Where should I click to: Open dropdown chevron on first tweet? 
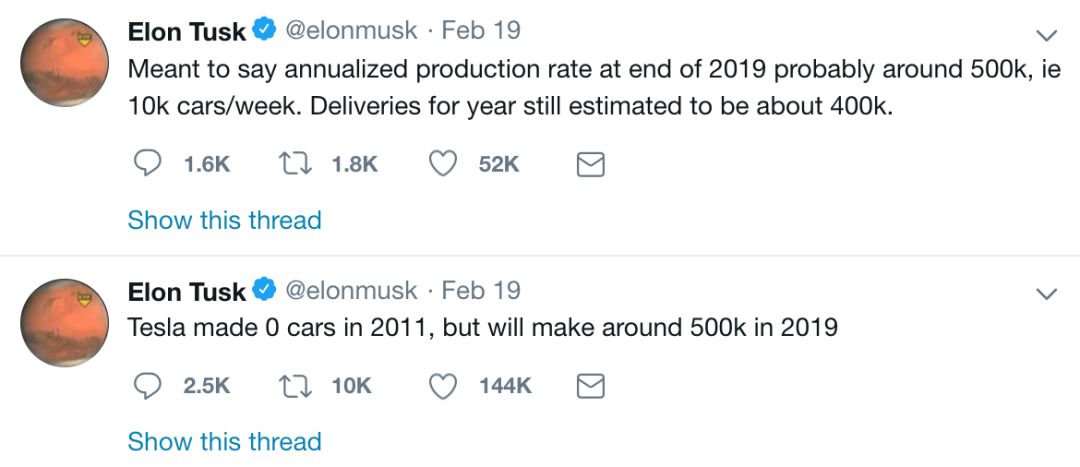pyautogui.click(x=1046, y=36)
